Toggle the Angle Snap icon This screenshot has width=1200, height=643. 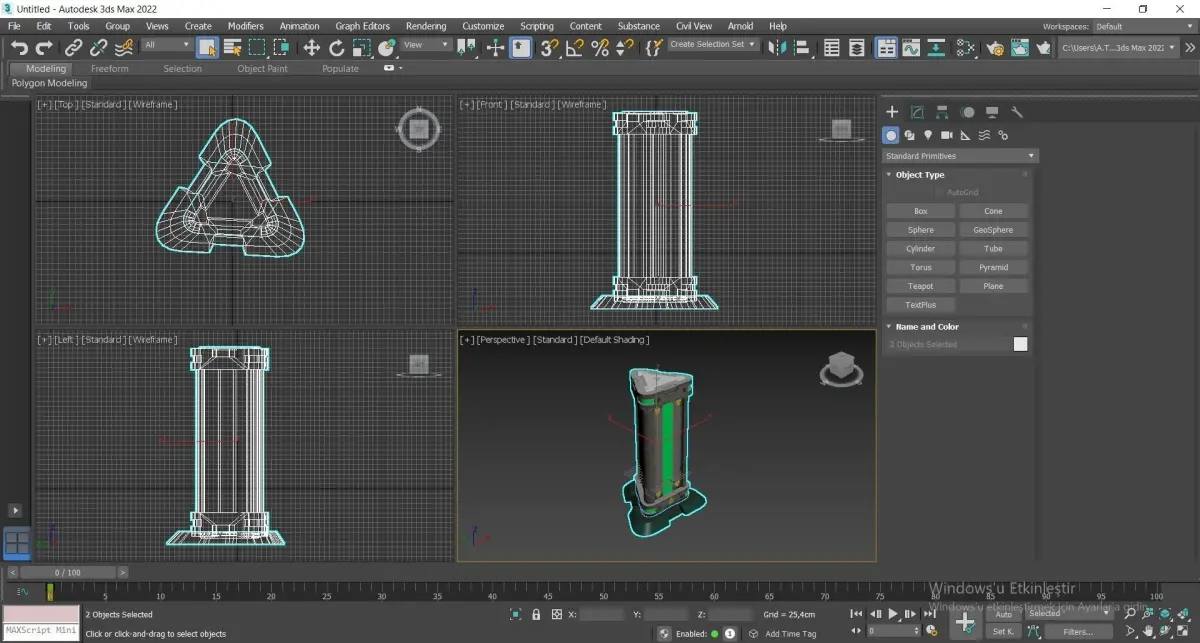coord(574,47)
